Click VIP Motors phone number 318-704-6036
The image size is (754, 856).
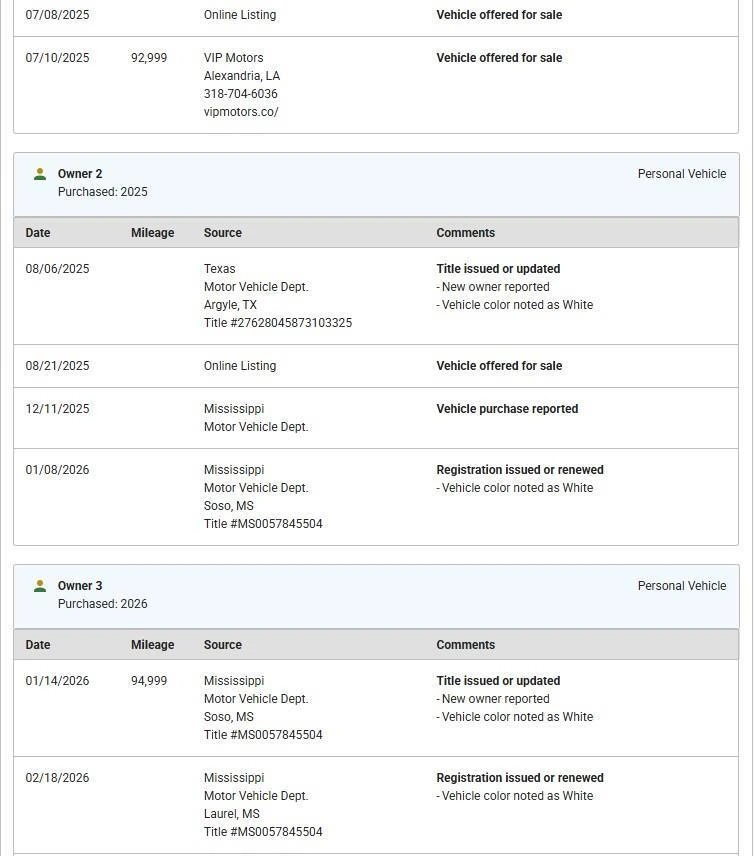(240, 94)
